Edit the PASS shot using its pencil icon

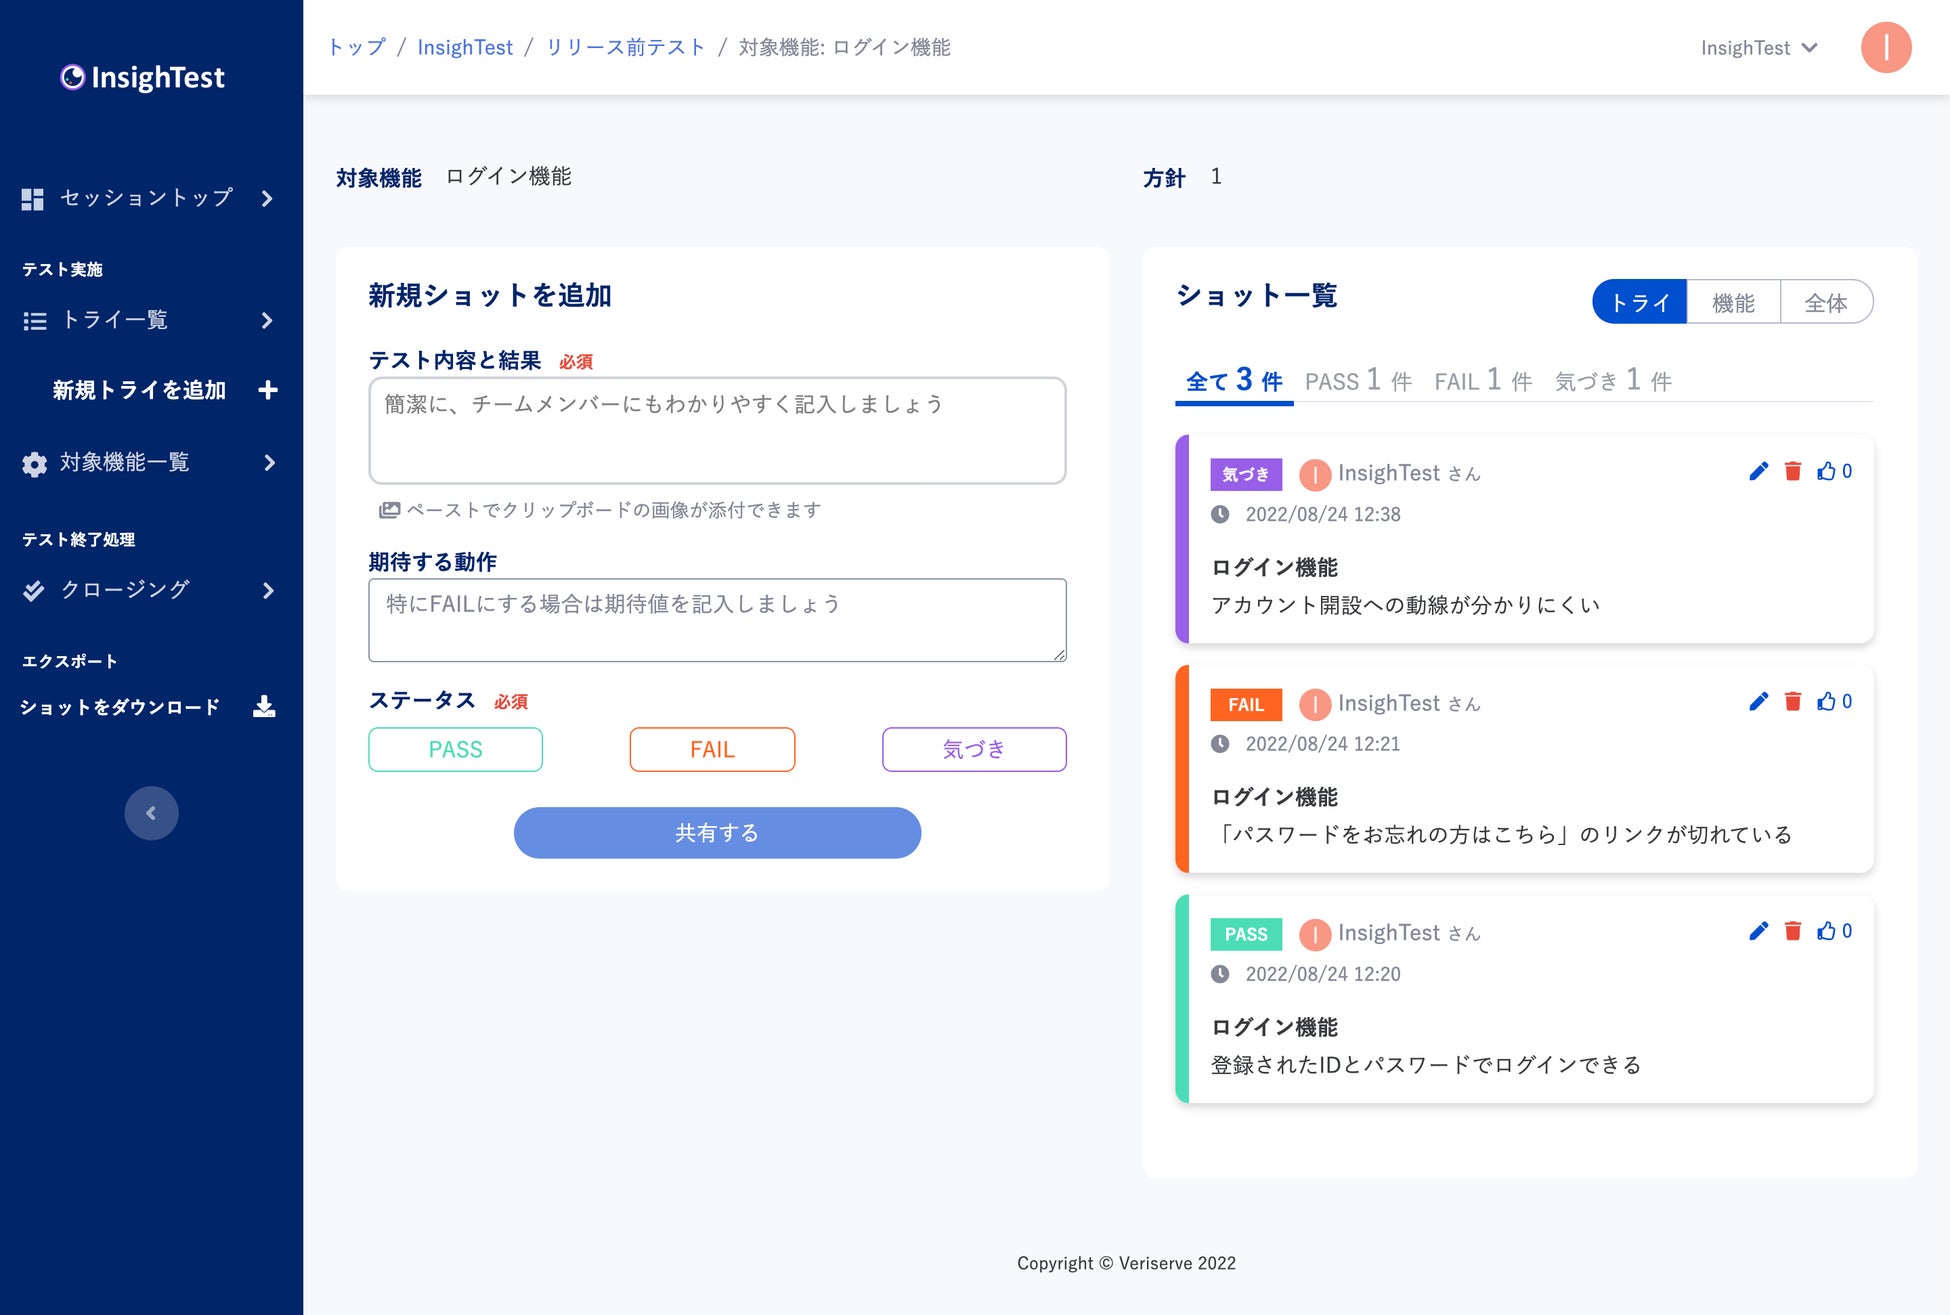[1758, 931]
